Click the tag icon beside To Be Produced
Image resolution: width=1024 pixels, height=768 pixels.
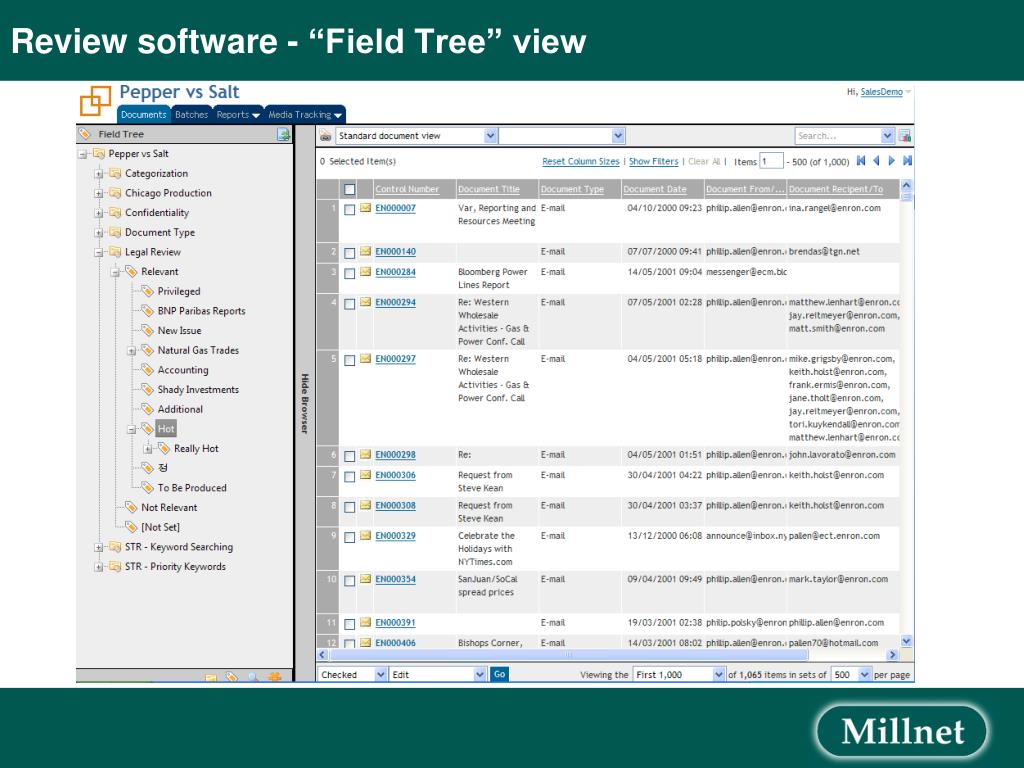[x=148, y=487]
